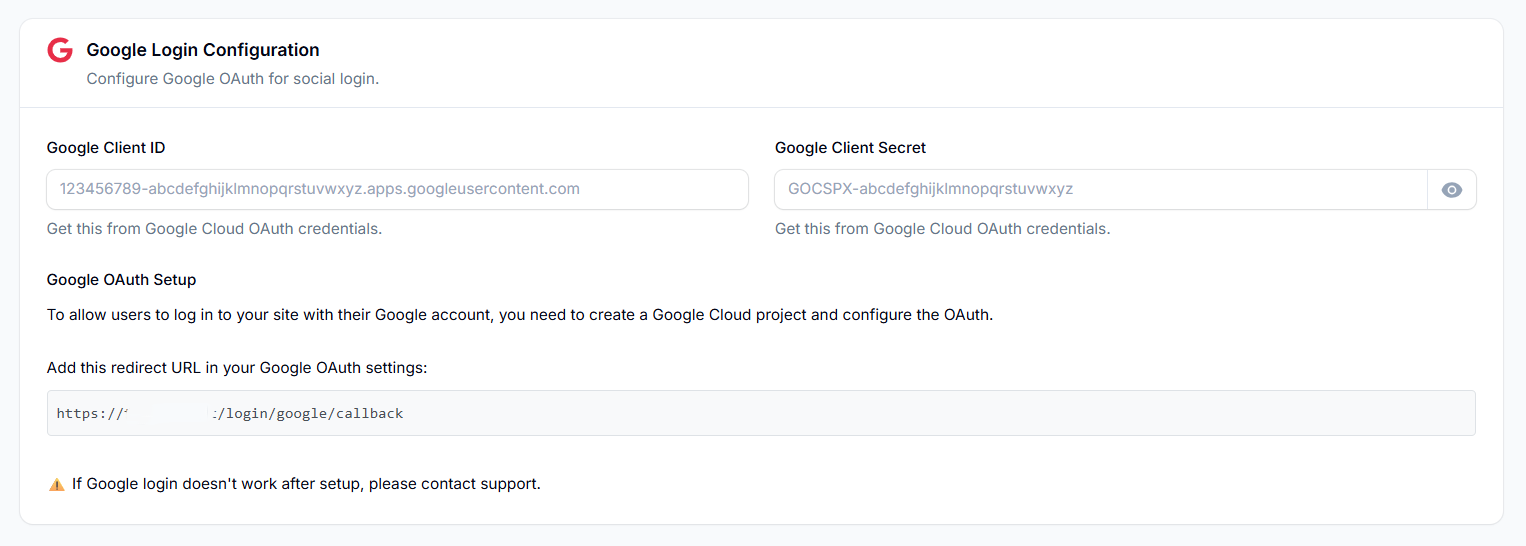Click helper text below Google Client ID field
This screenshot has height=546, width=1526.
tap(214, 229)
